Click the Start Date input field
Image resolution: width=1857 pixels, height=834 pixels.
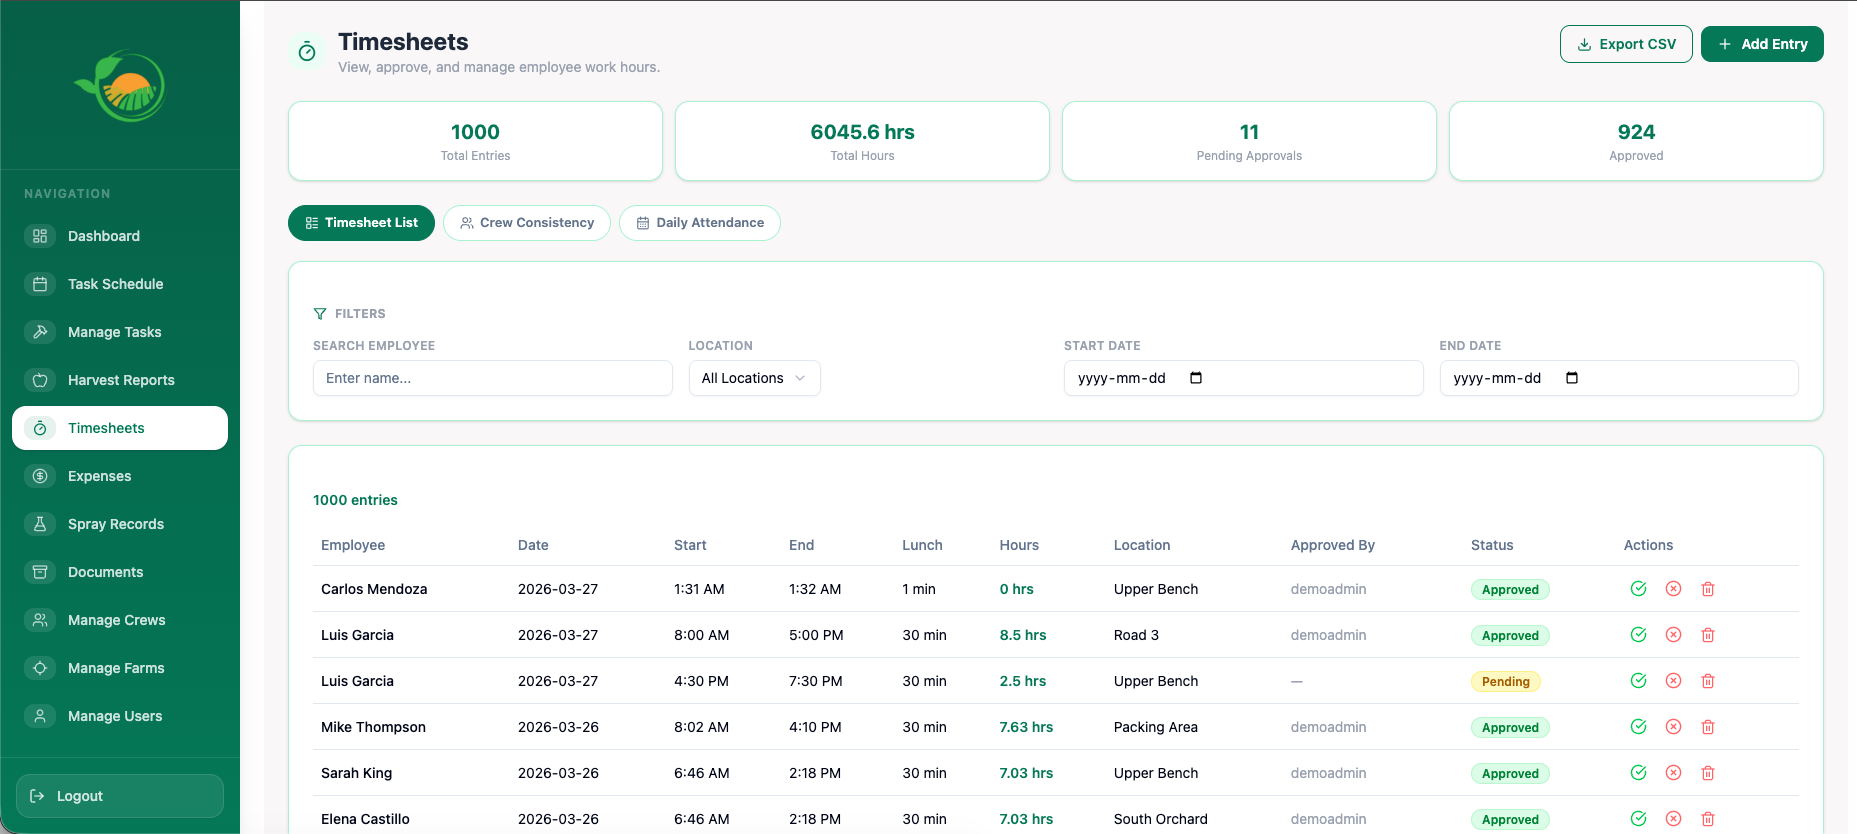(1244, 378)
